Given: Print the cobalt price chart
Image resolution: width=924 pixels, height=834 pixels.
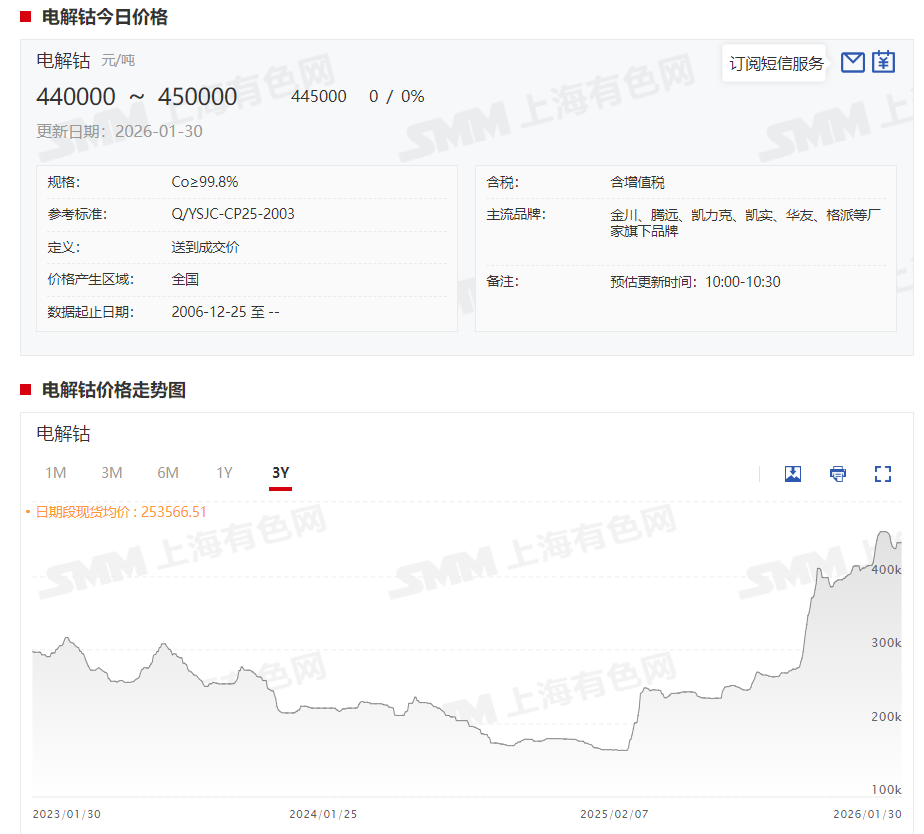Looking at the screenshot, I should tap(838, 473).
